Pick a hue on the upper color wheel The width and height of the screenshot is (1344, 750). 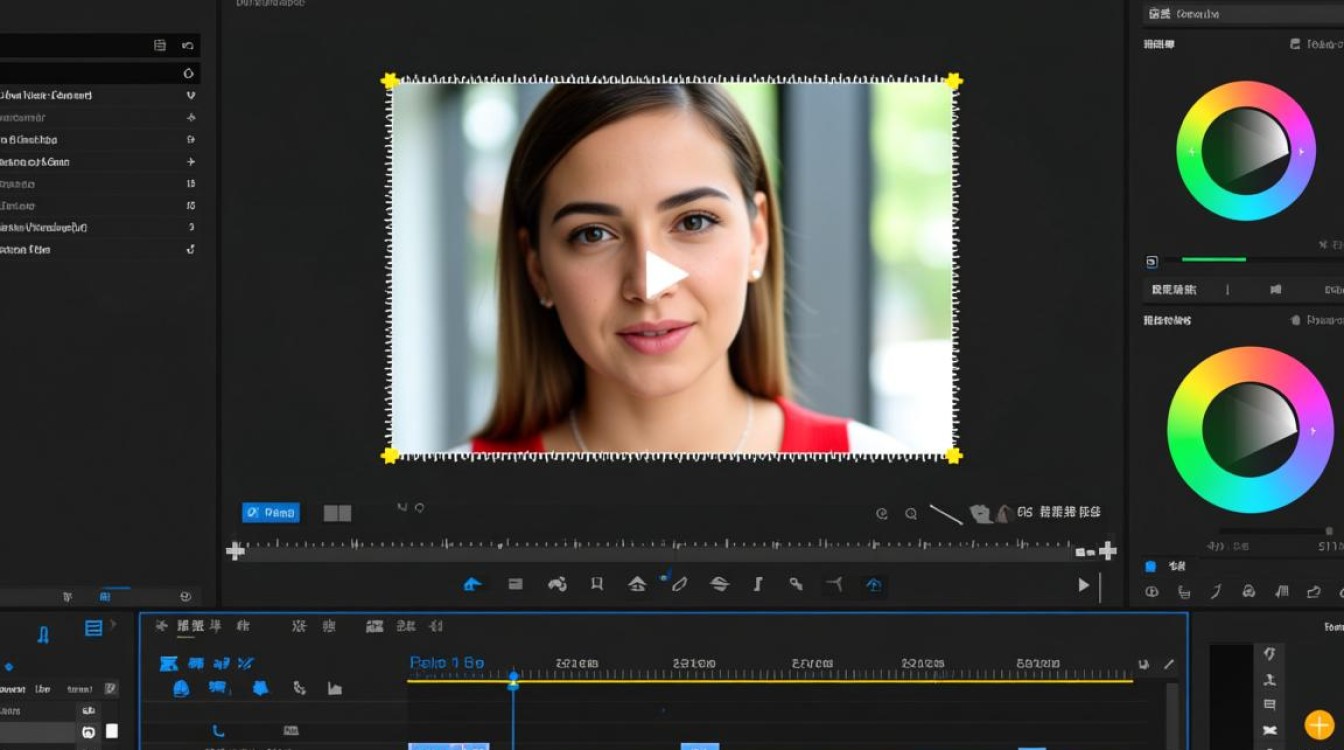click(1246, 151)
